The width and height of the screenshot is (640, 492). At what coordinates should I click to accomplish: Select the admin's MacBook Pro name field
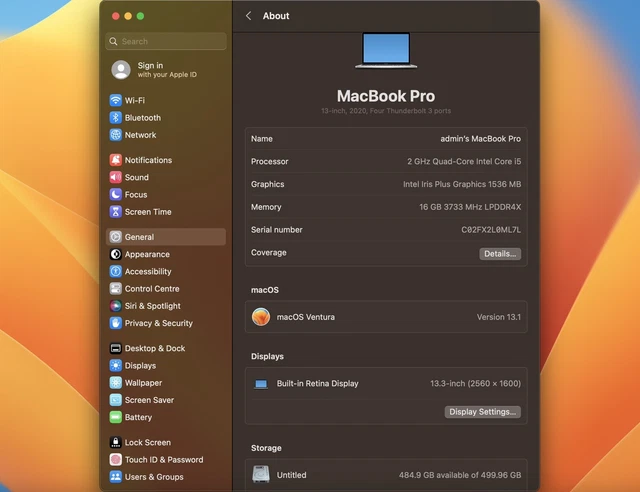(480, 139)
